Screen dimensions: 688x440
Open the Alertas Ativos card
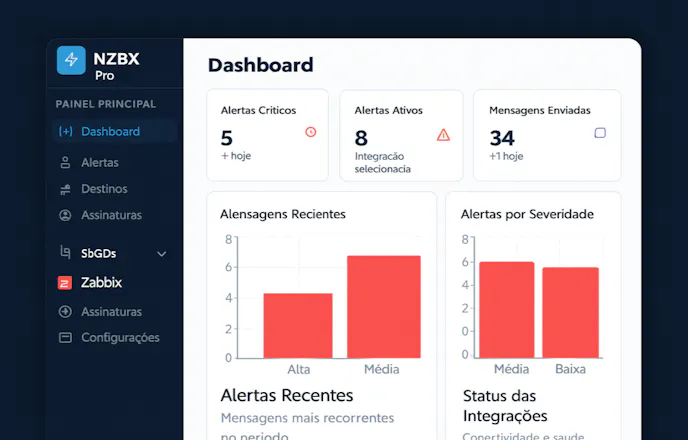(401, 135)
